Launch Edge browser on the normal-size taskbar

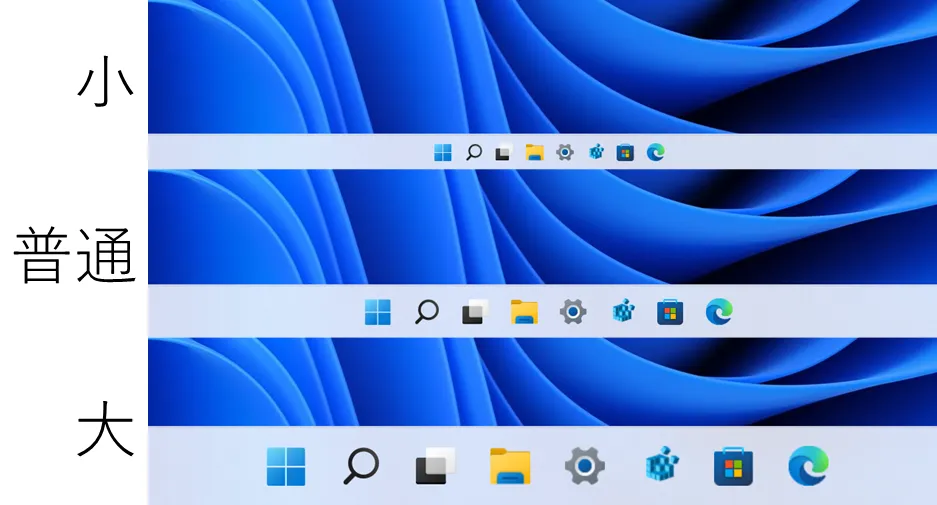coord(719,311)
